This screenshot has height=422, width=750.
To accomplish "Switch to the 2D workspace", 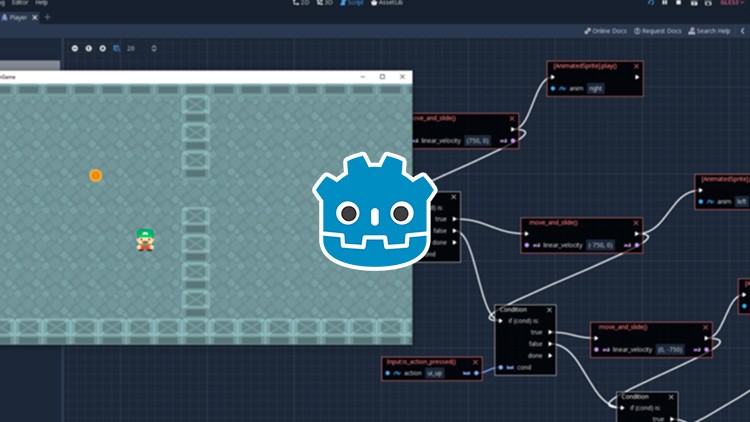I will click(301, 3).
